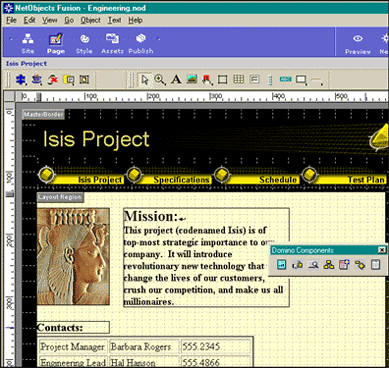Click first Domino Components chart icon
The width and height of the screenshot is (389, 368).
point(282,265)
